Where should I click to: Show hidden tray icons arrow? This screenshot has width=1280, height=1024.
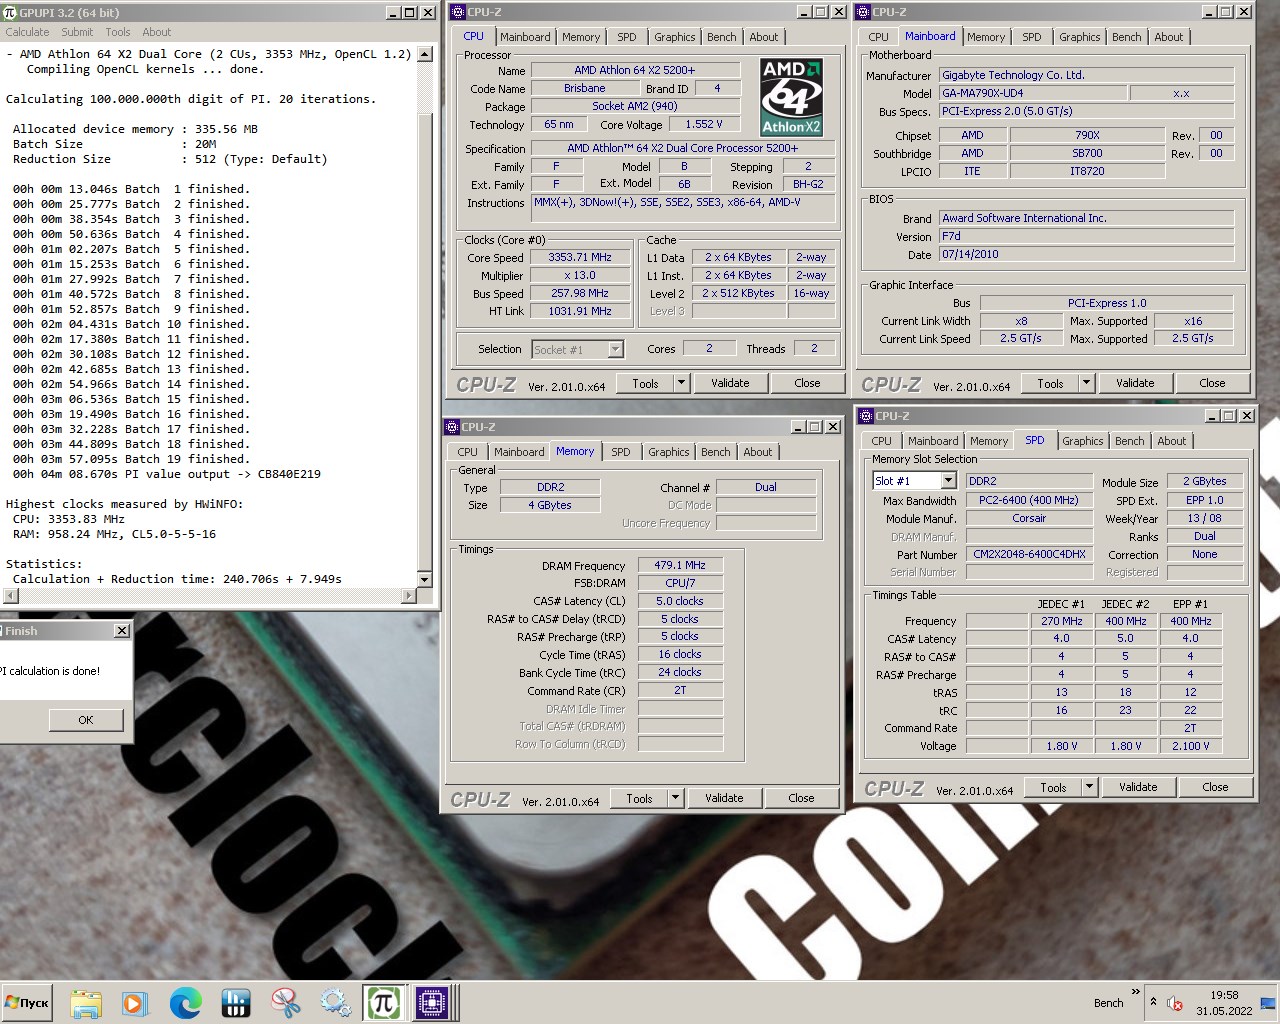coord(1153,1002)
